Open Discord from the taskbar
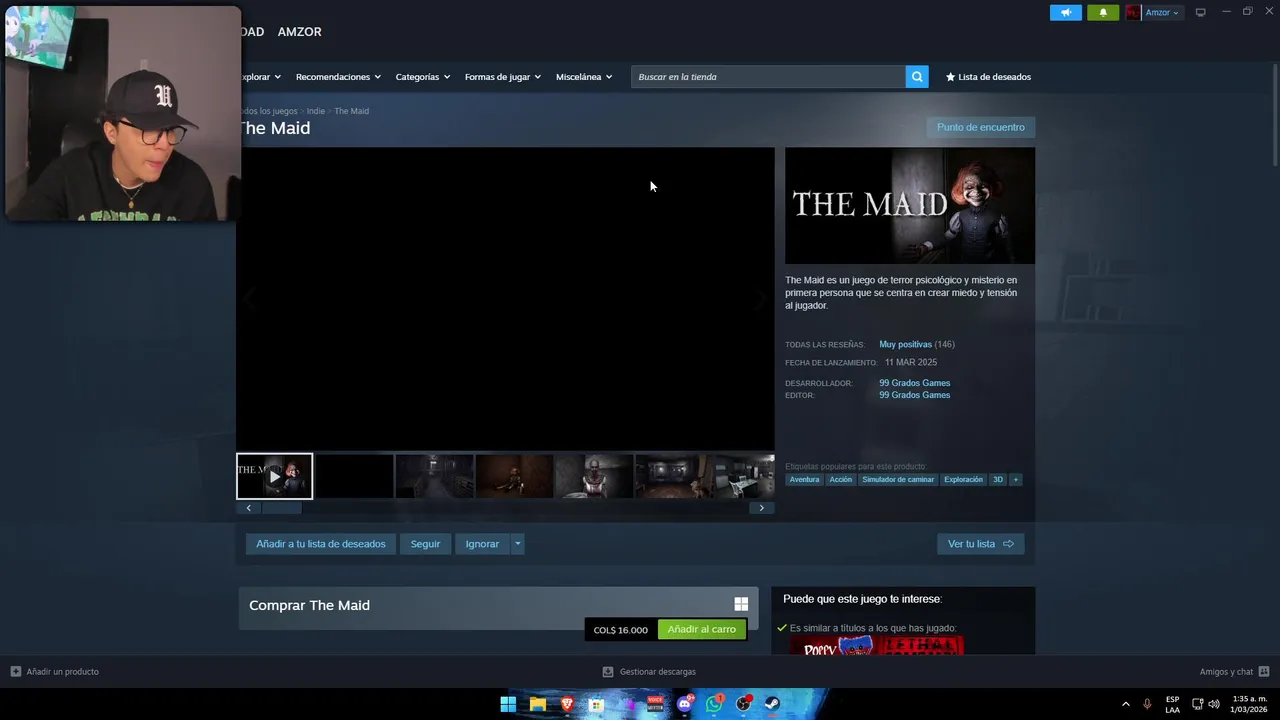The height and width of the screenshot is (720, 1280). click(x=685, y=704)
